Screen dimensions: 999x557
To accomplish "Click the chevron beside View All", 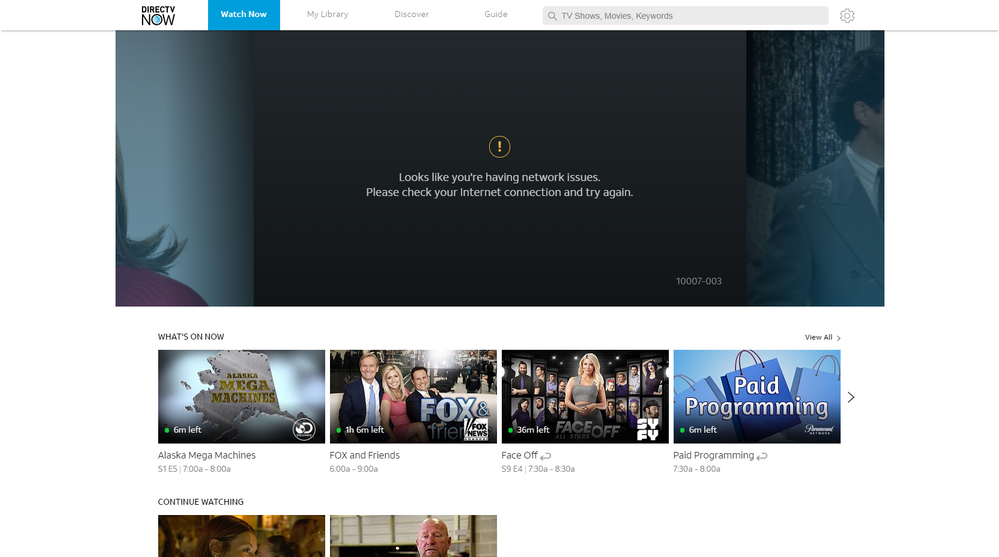I will [x=838, y=338].
